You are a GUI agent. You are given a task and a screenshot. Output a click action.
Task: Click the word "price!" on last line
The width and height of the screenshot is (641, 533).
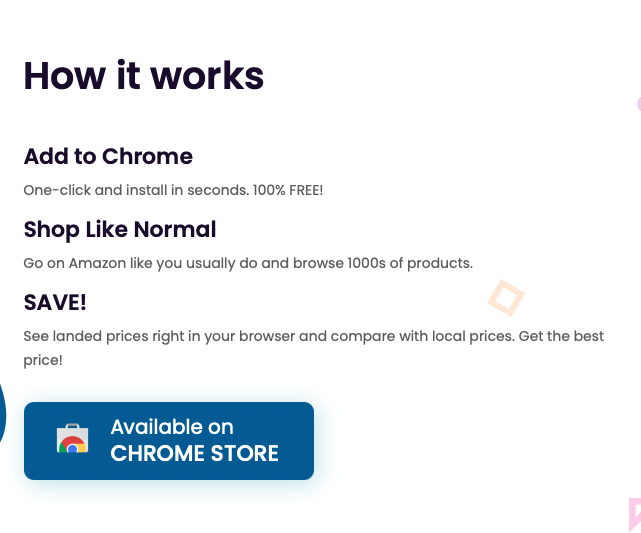pyautogui.click(x=43, y=361)
